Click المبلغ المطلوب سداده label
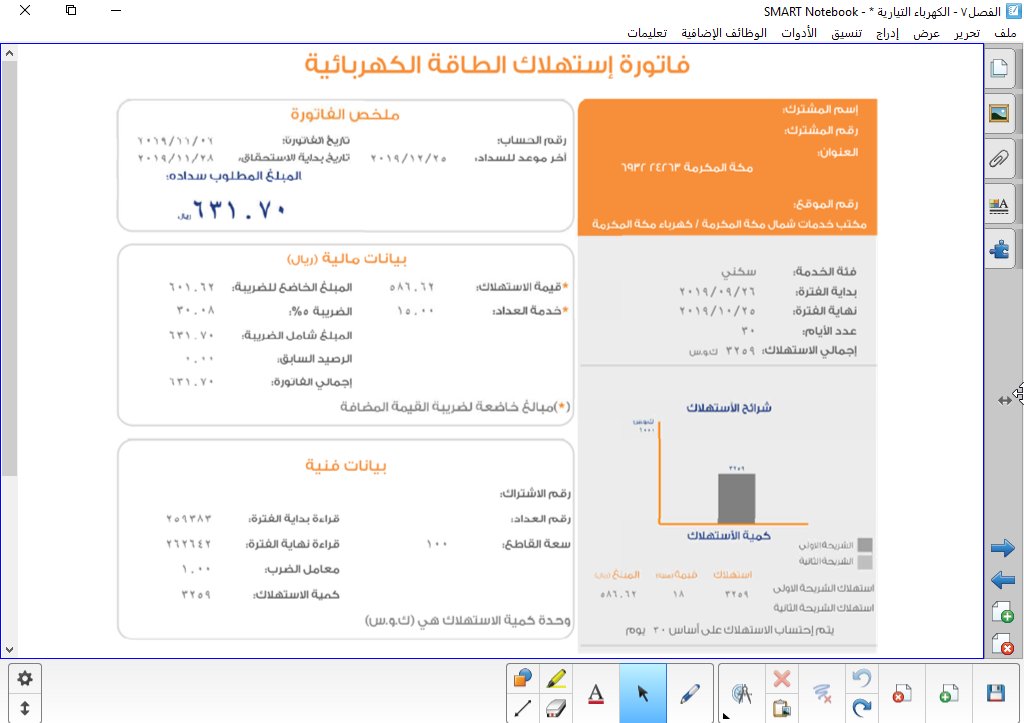The width and height of the screenshot is (1024, 723). click(x=234, y=176)
